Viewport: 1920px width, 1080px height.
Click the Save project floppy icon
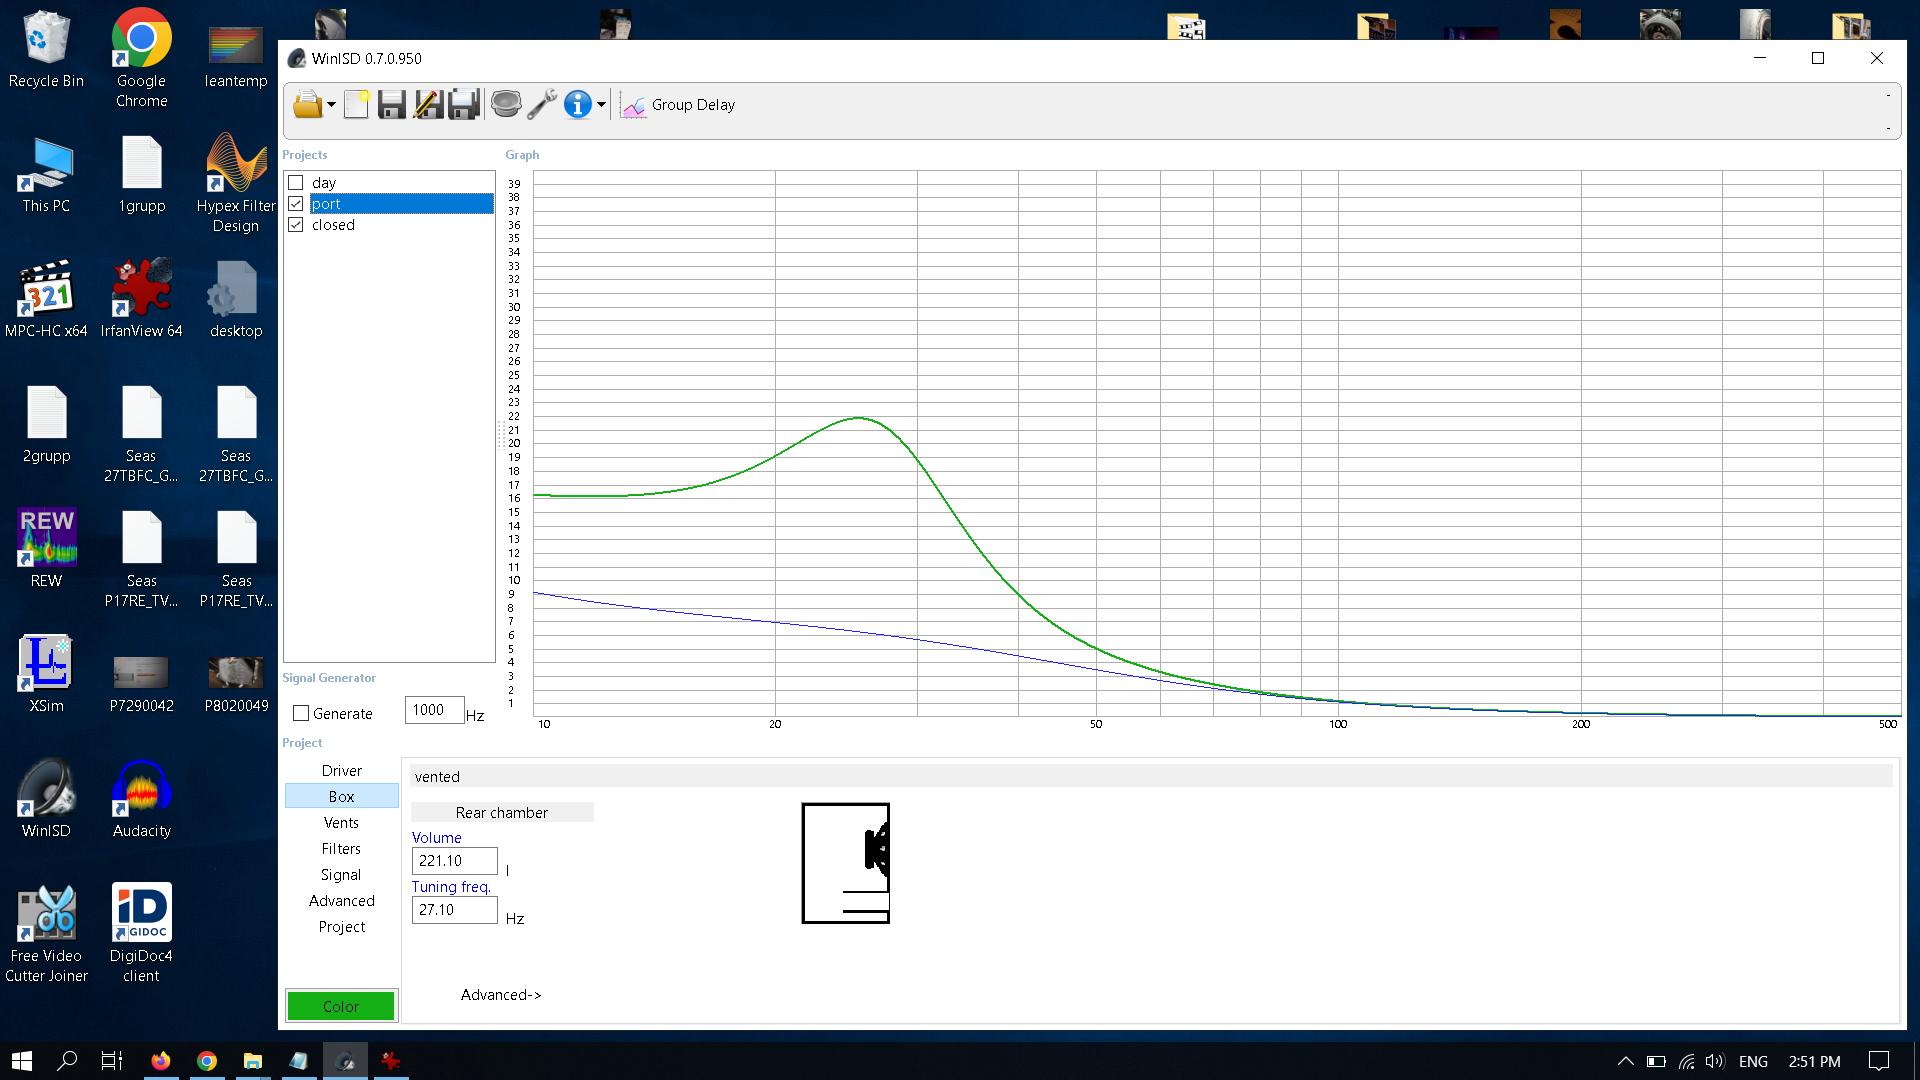tap(392, 105)
